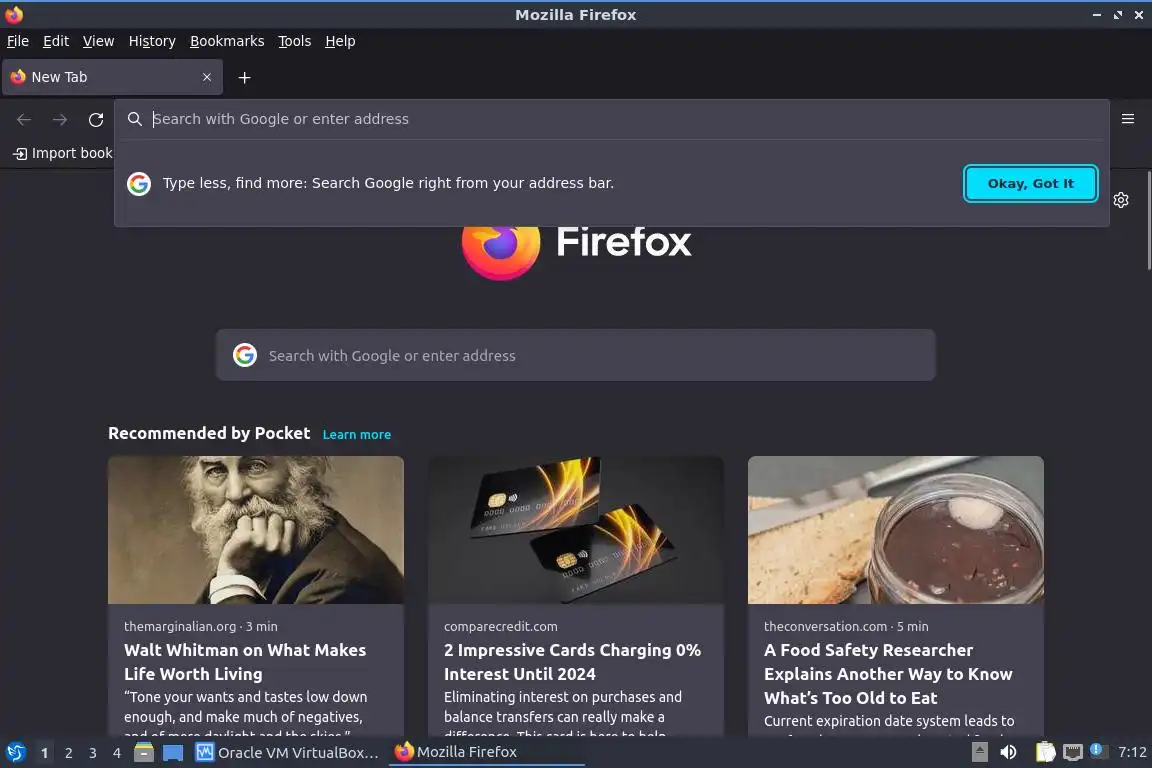This screenshot has width=1152, height=768.
Task: Follow the Pocket Learn more link
Action: pyautogui.click(x=356, y=434)
